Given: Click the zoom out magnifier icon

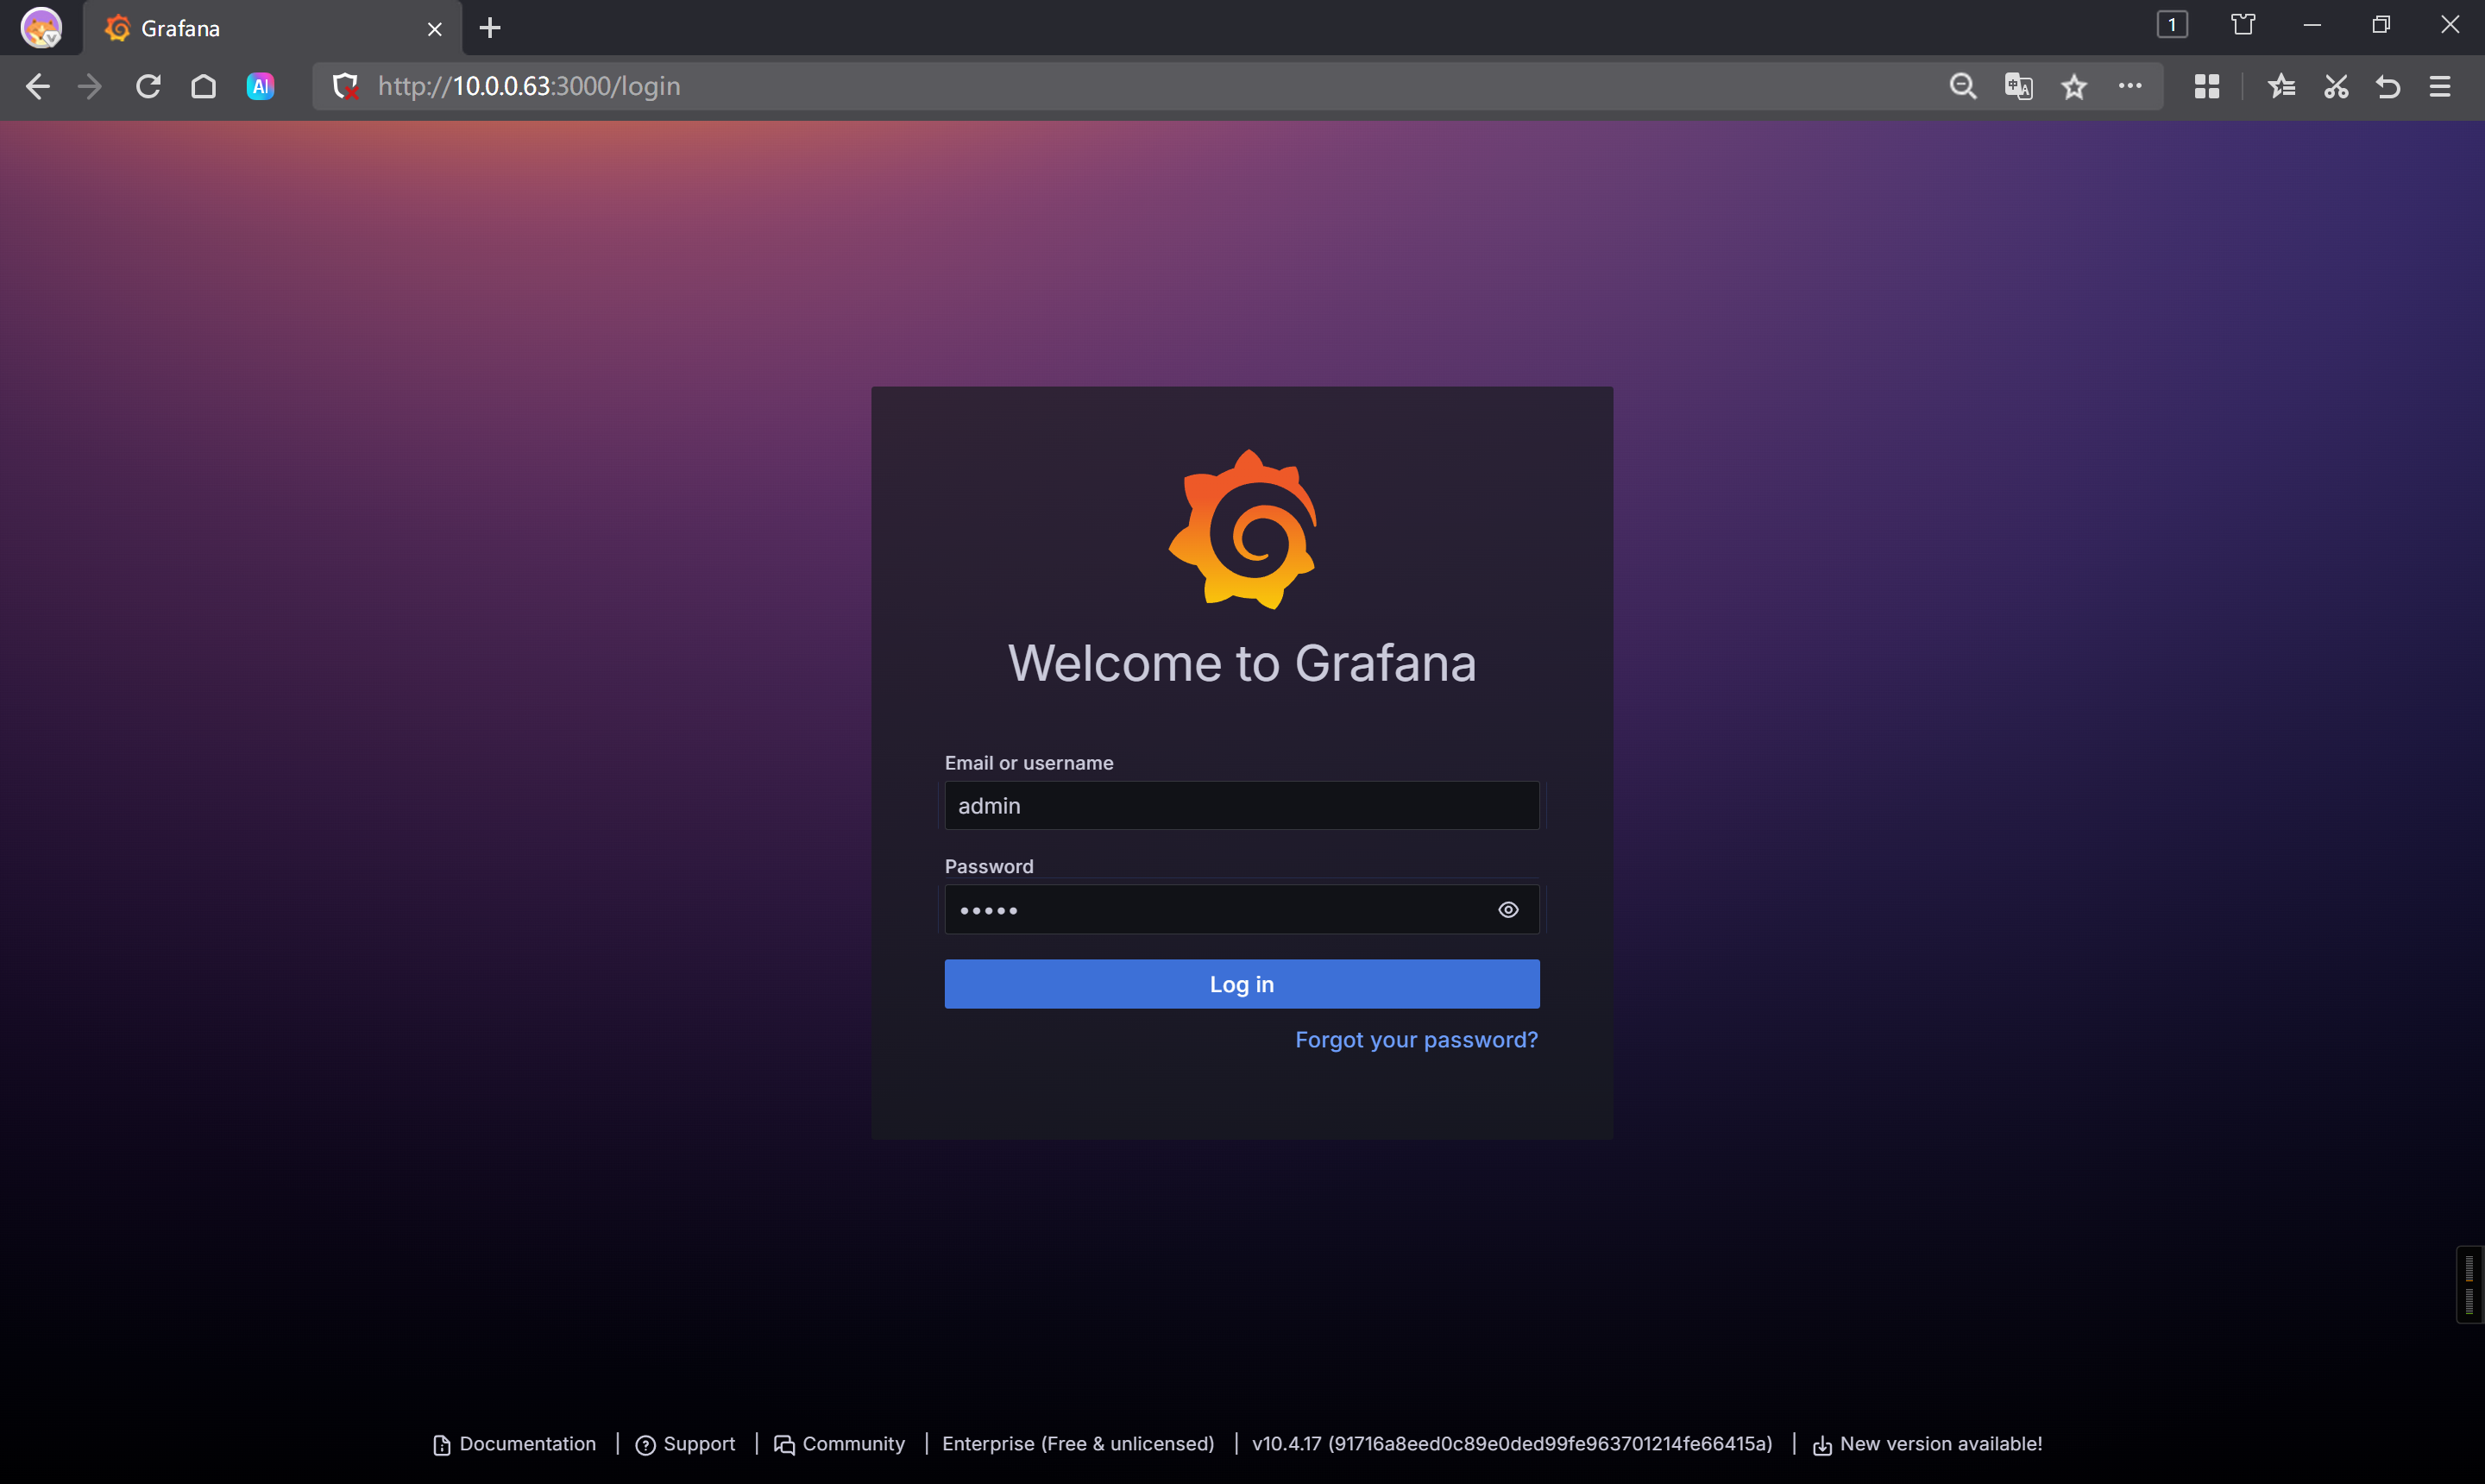Looking at the screenshot, I should click(1963, 87).
